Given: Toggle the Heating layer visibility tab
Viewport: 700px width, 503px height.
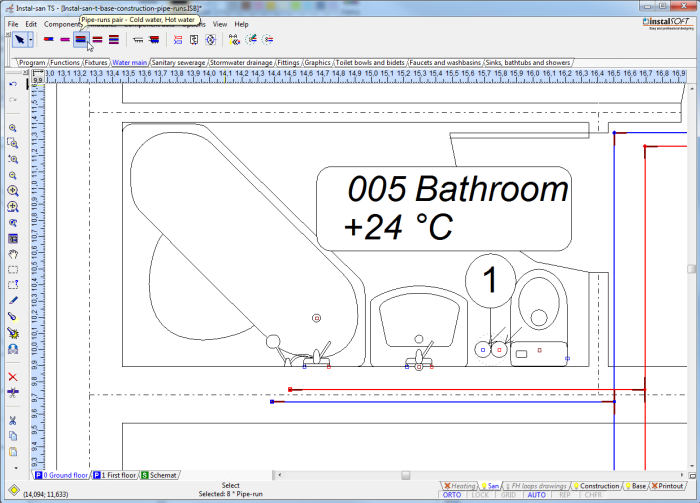Looking at the screenshot, I should coord(459,485).
